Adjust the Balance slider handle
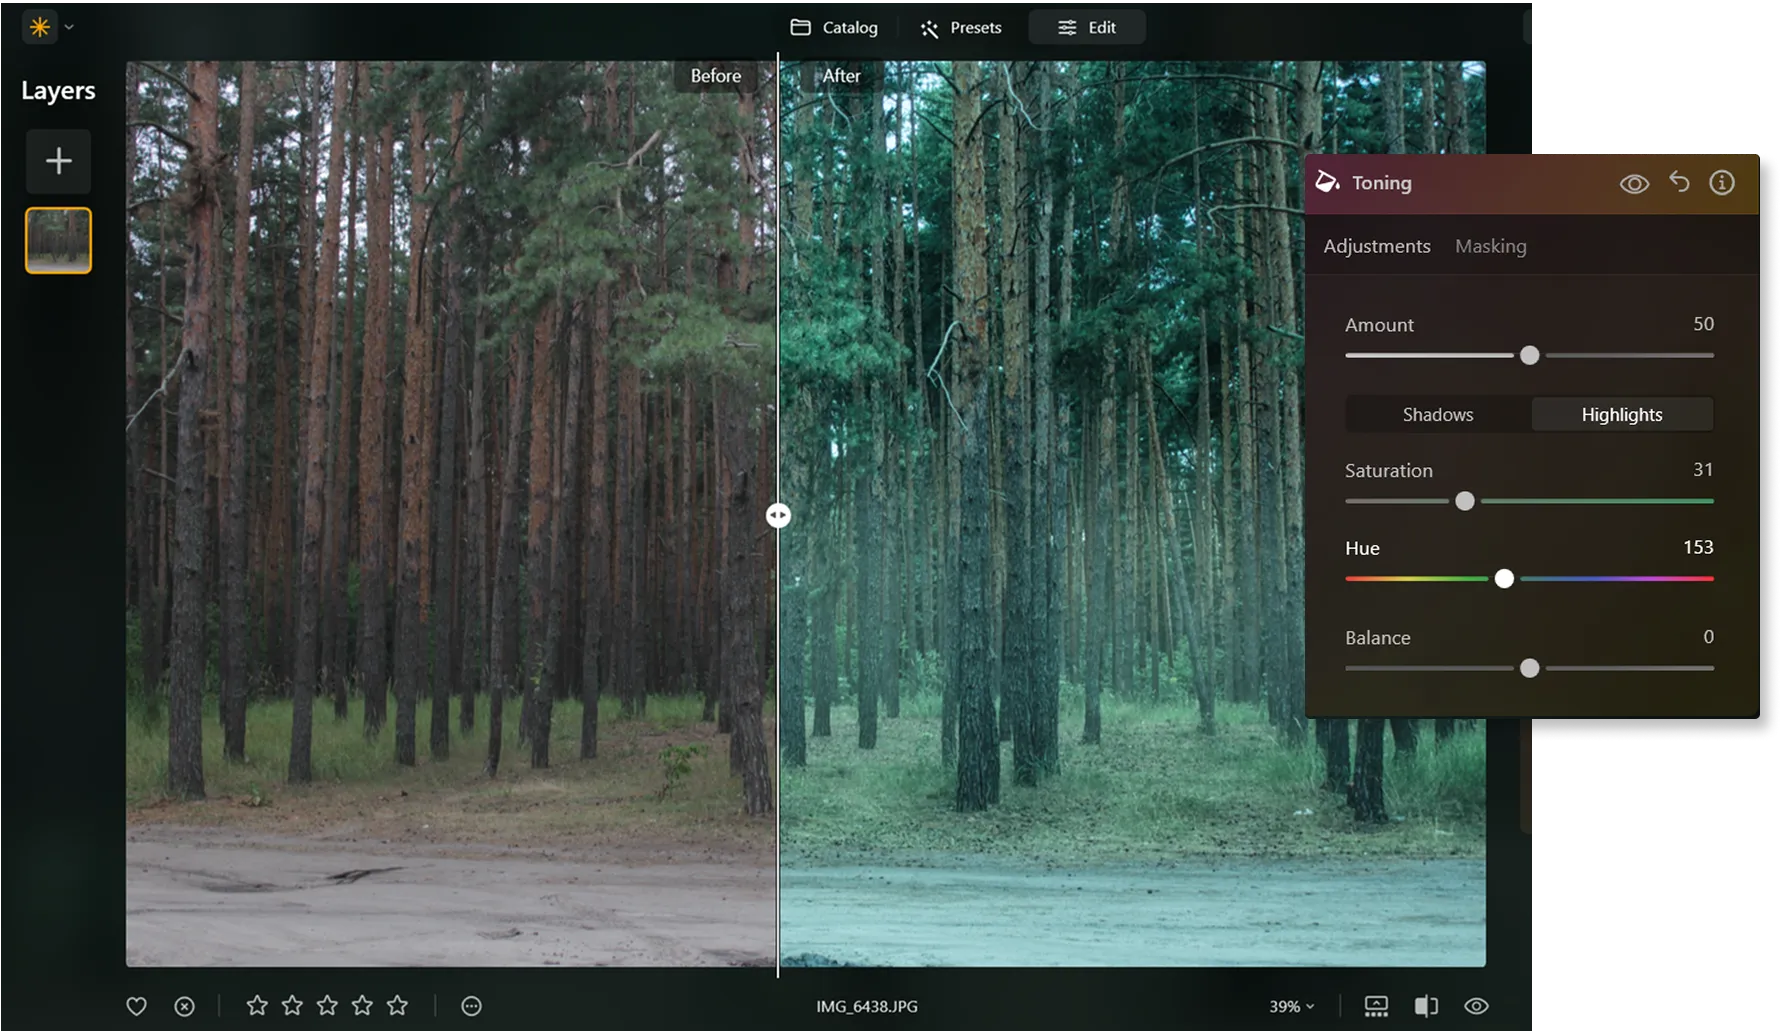 1529,668
